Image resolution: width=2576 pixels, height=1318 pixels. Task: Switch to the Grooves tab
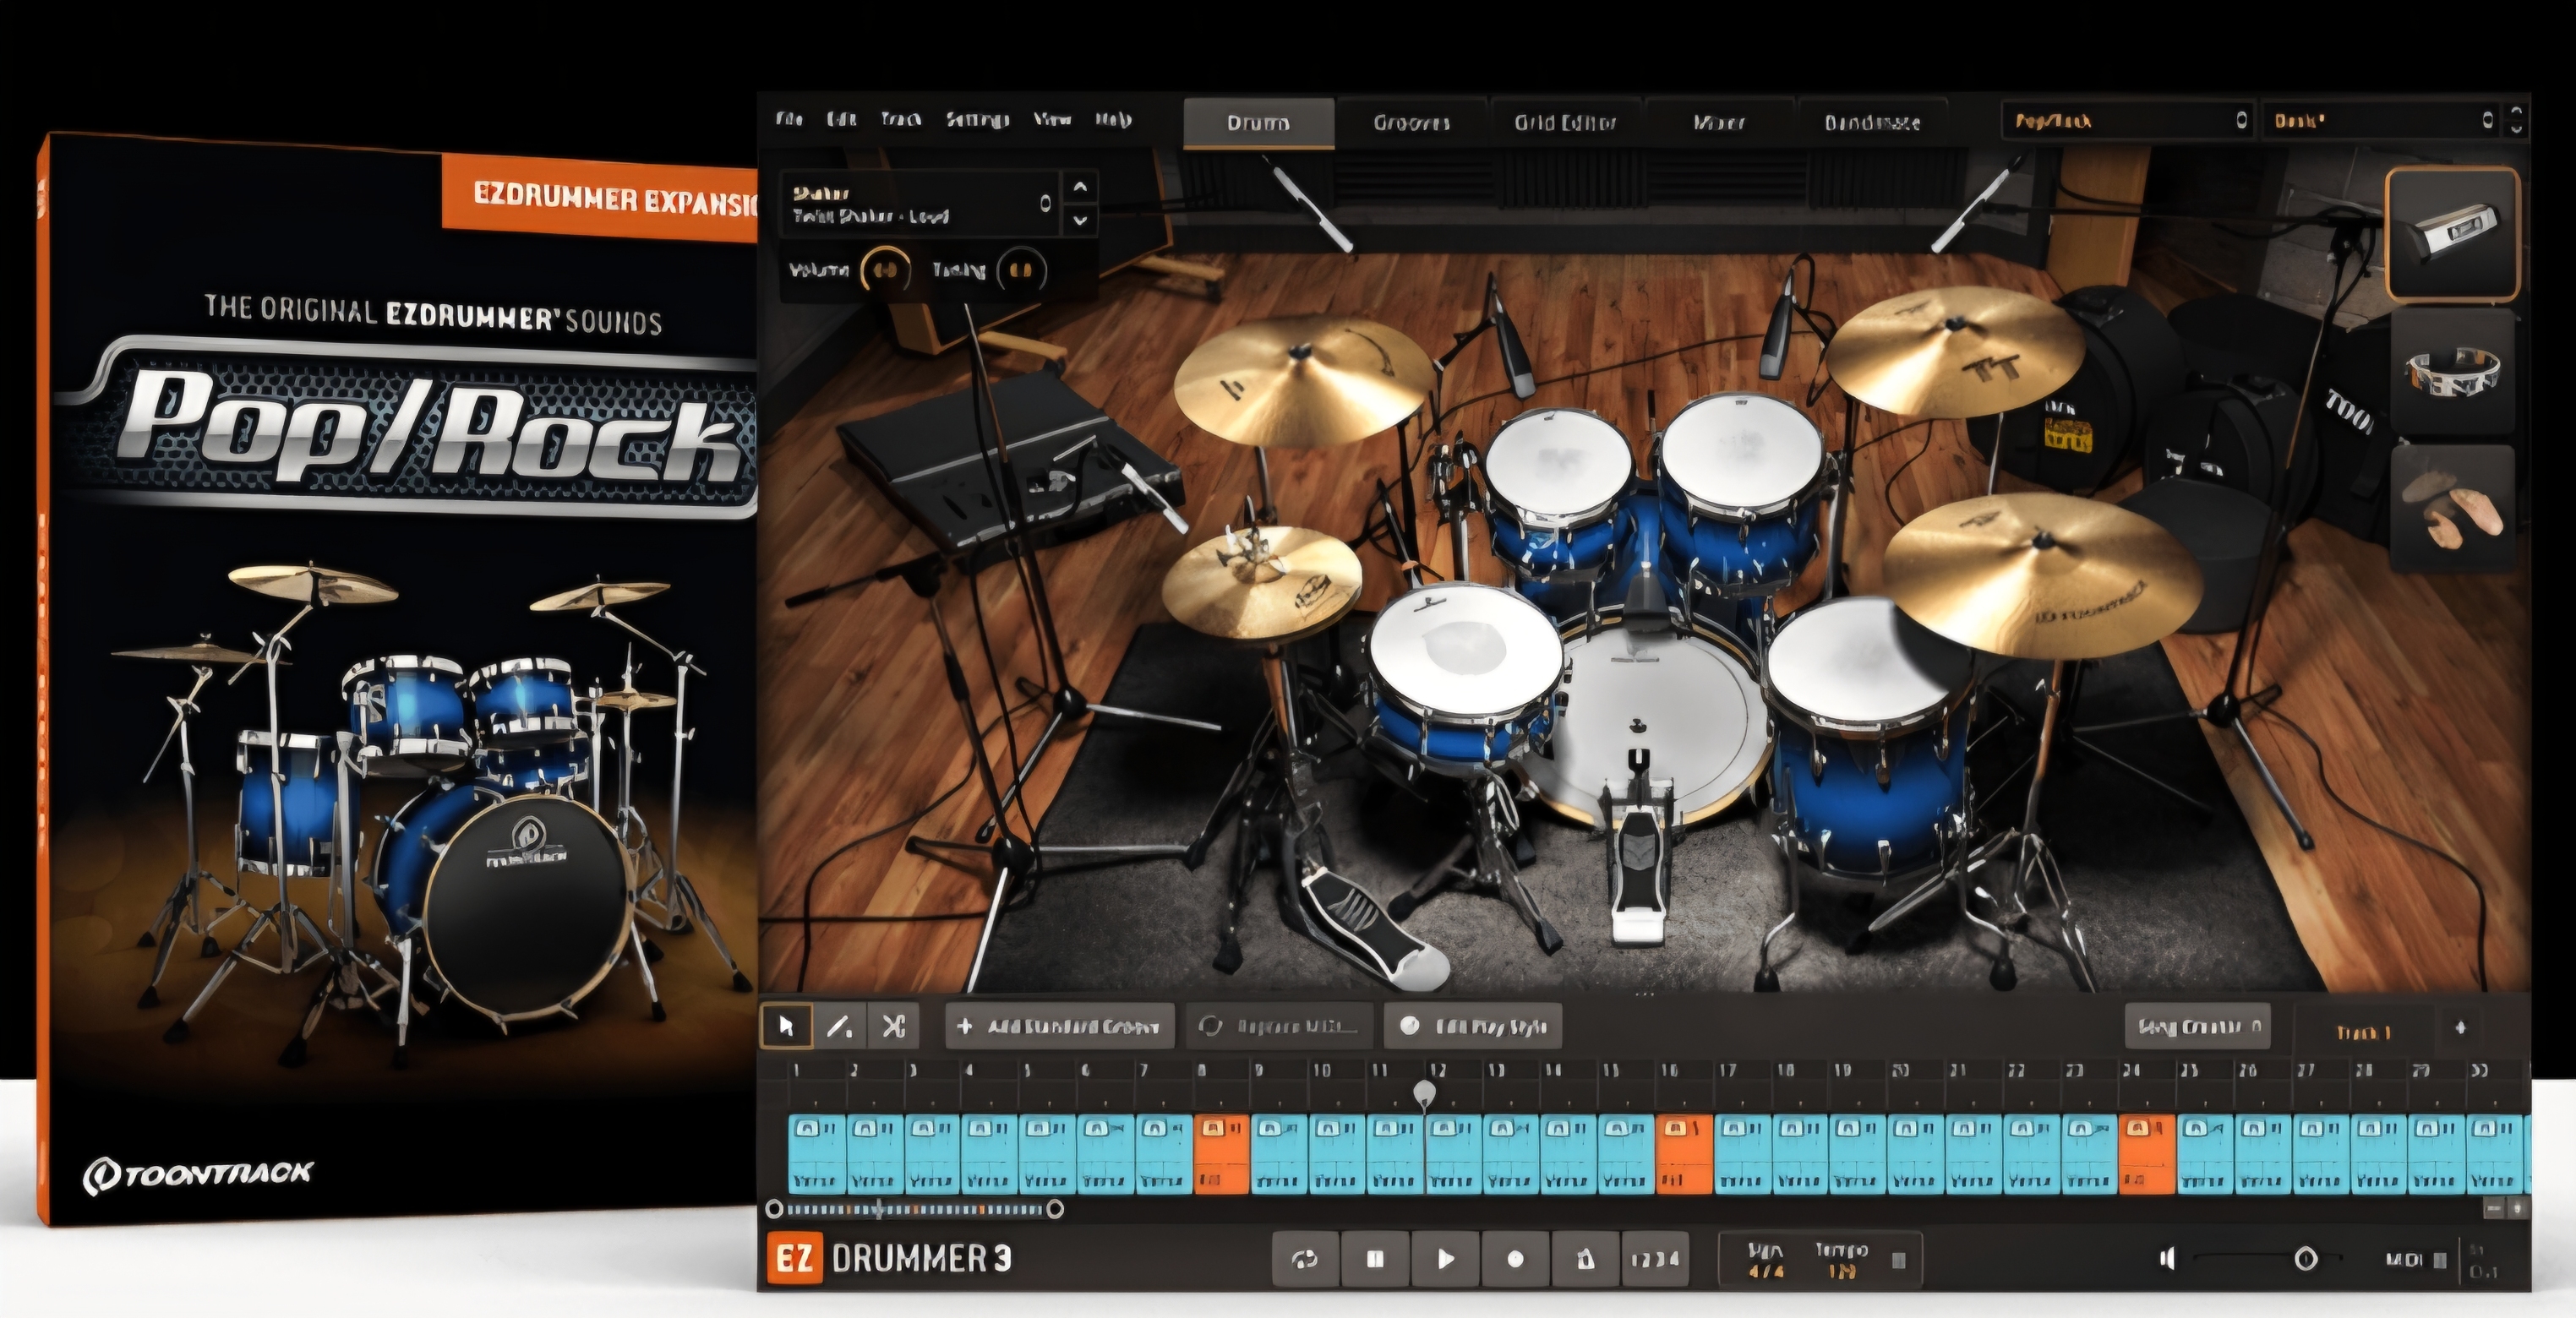point(1412,123)
